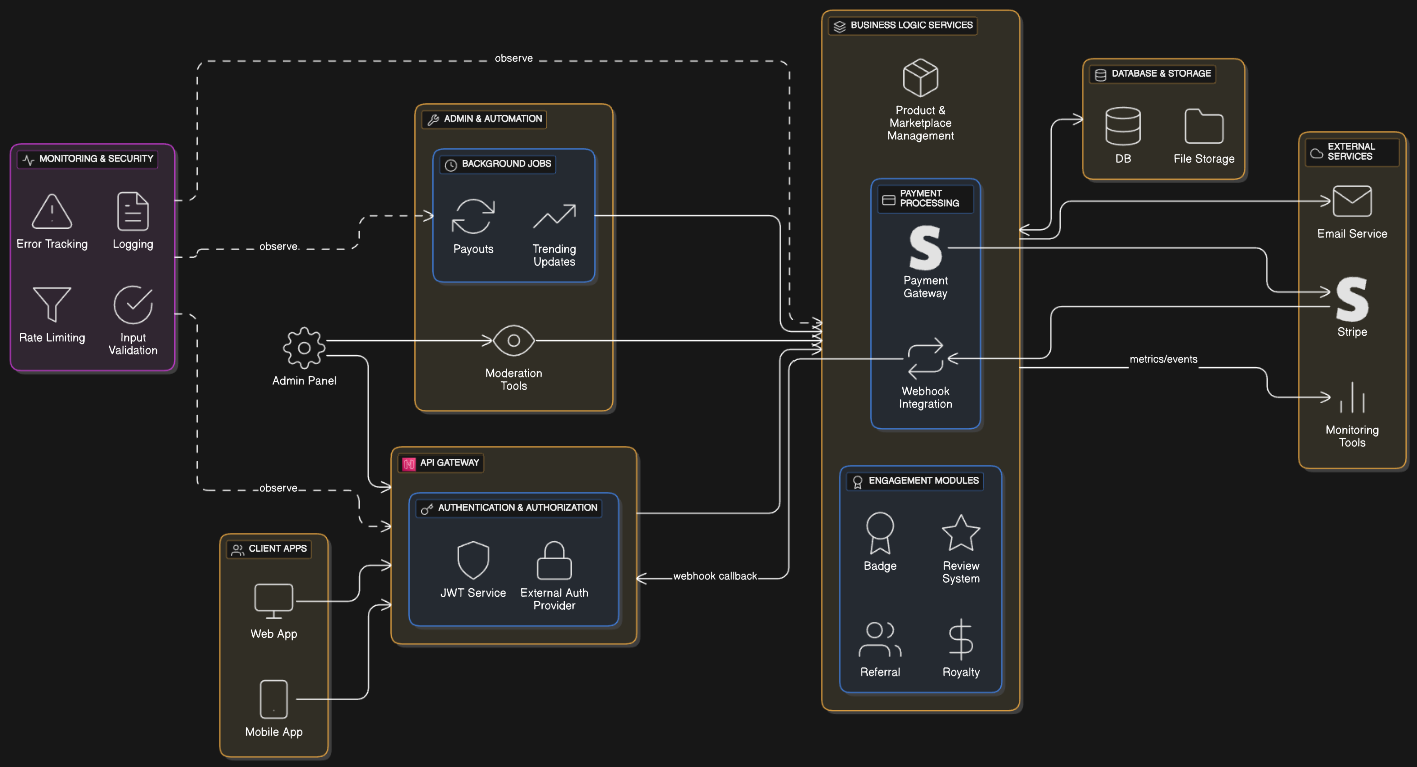Click the Royalty dollar sign icon

[961, 640]
